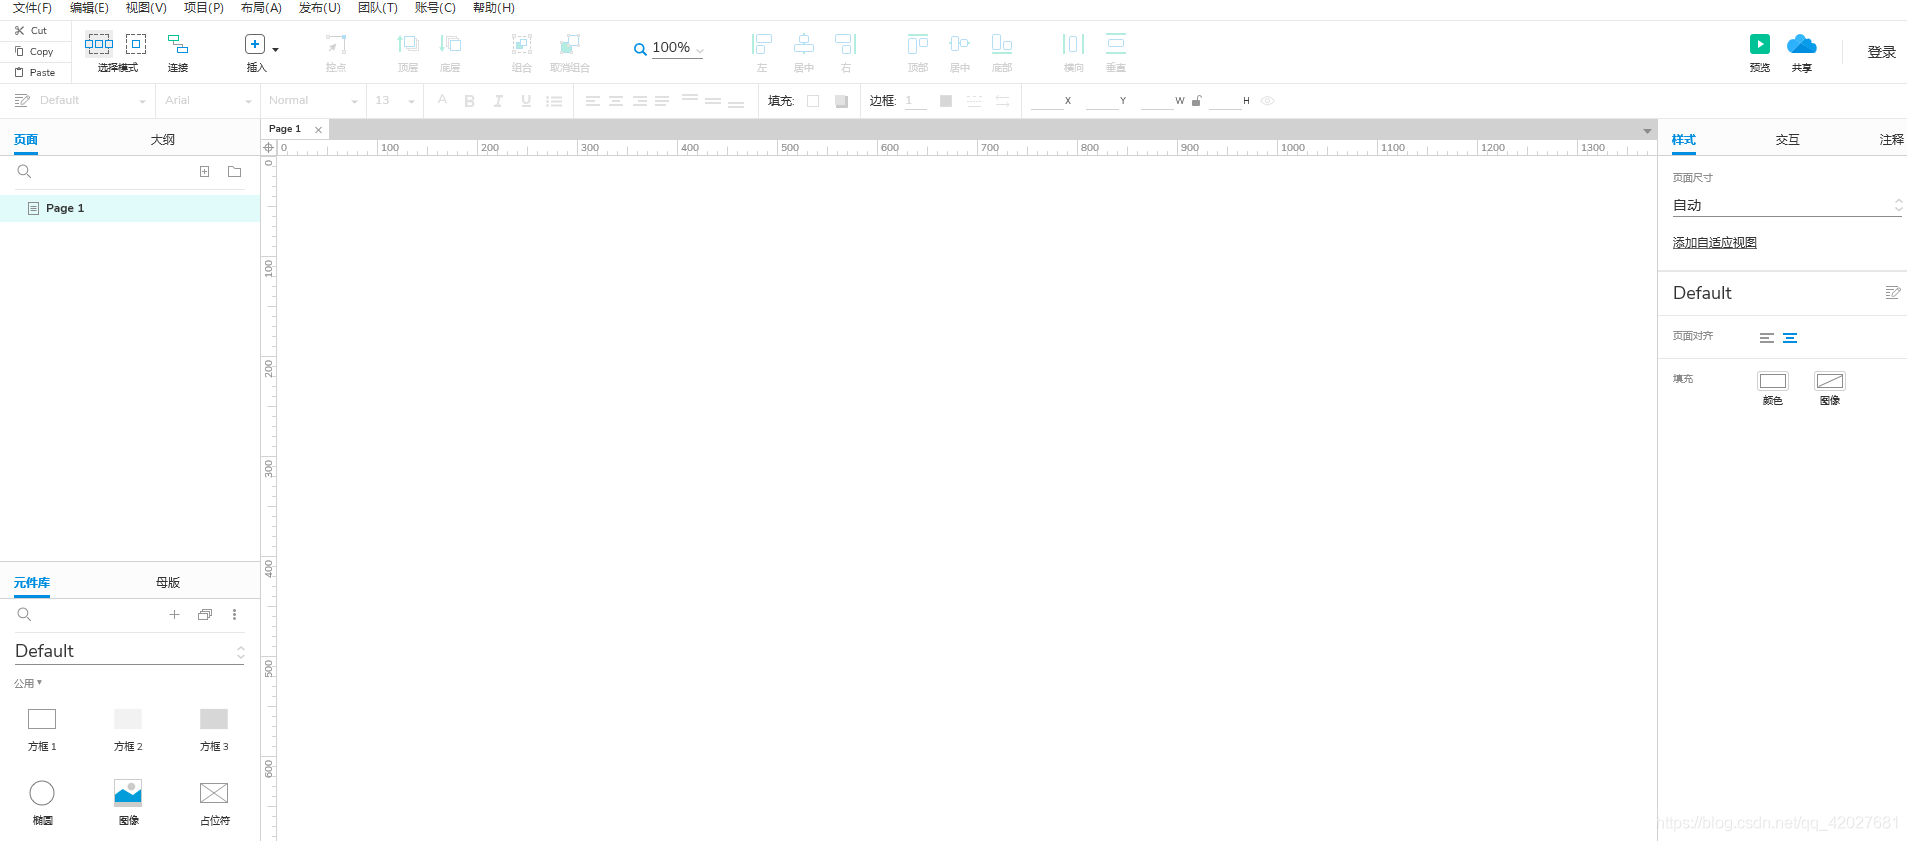
Task: Click the edit icon beside Default style
Action: (x=1892, y=293)
